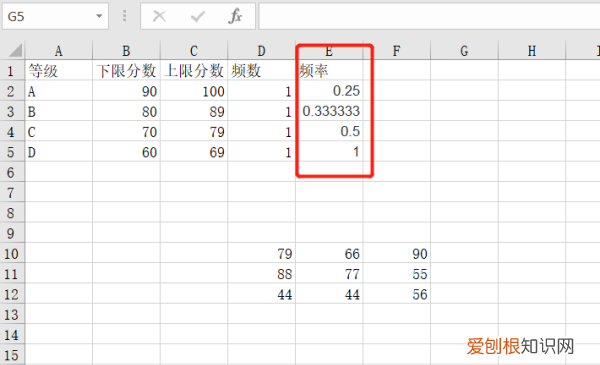Click into the formula bar input

click(x=429, y=16)
